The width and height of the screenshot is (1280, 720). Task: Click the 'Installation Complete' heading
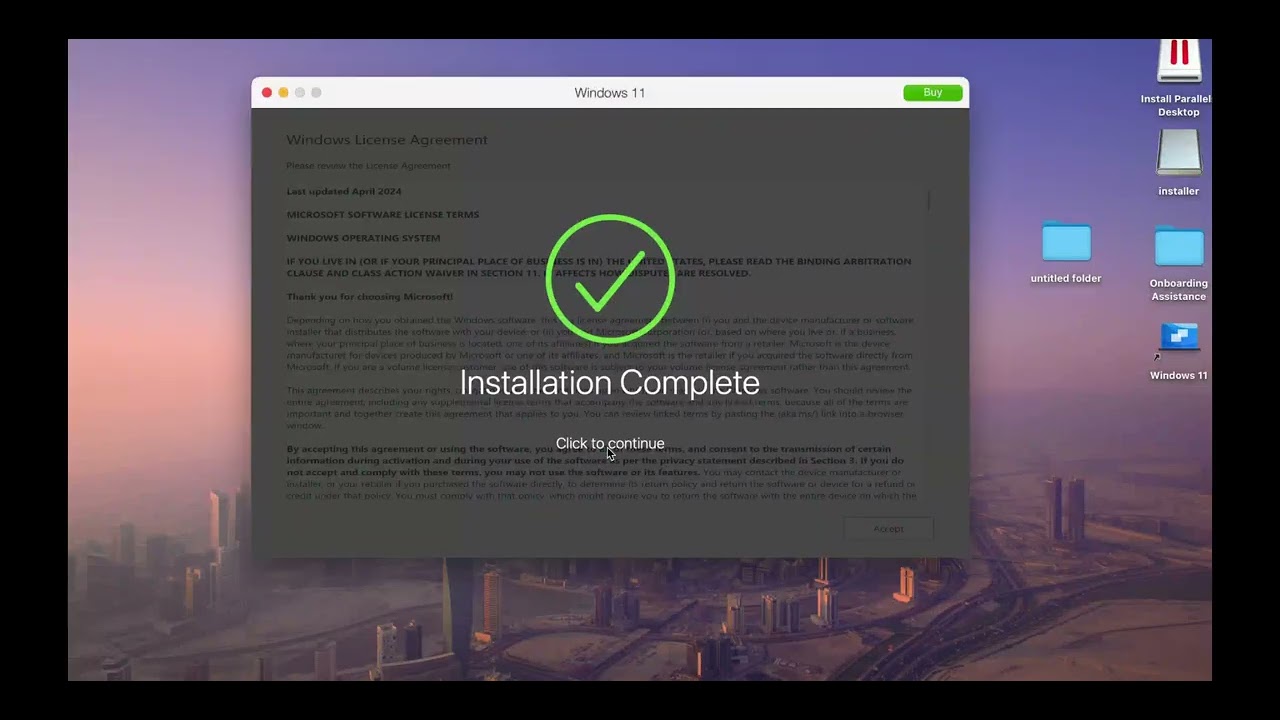pos(610,383)
